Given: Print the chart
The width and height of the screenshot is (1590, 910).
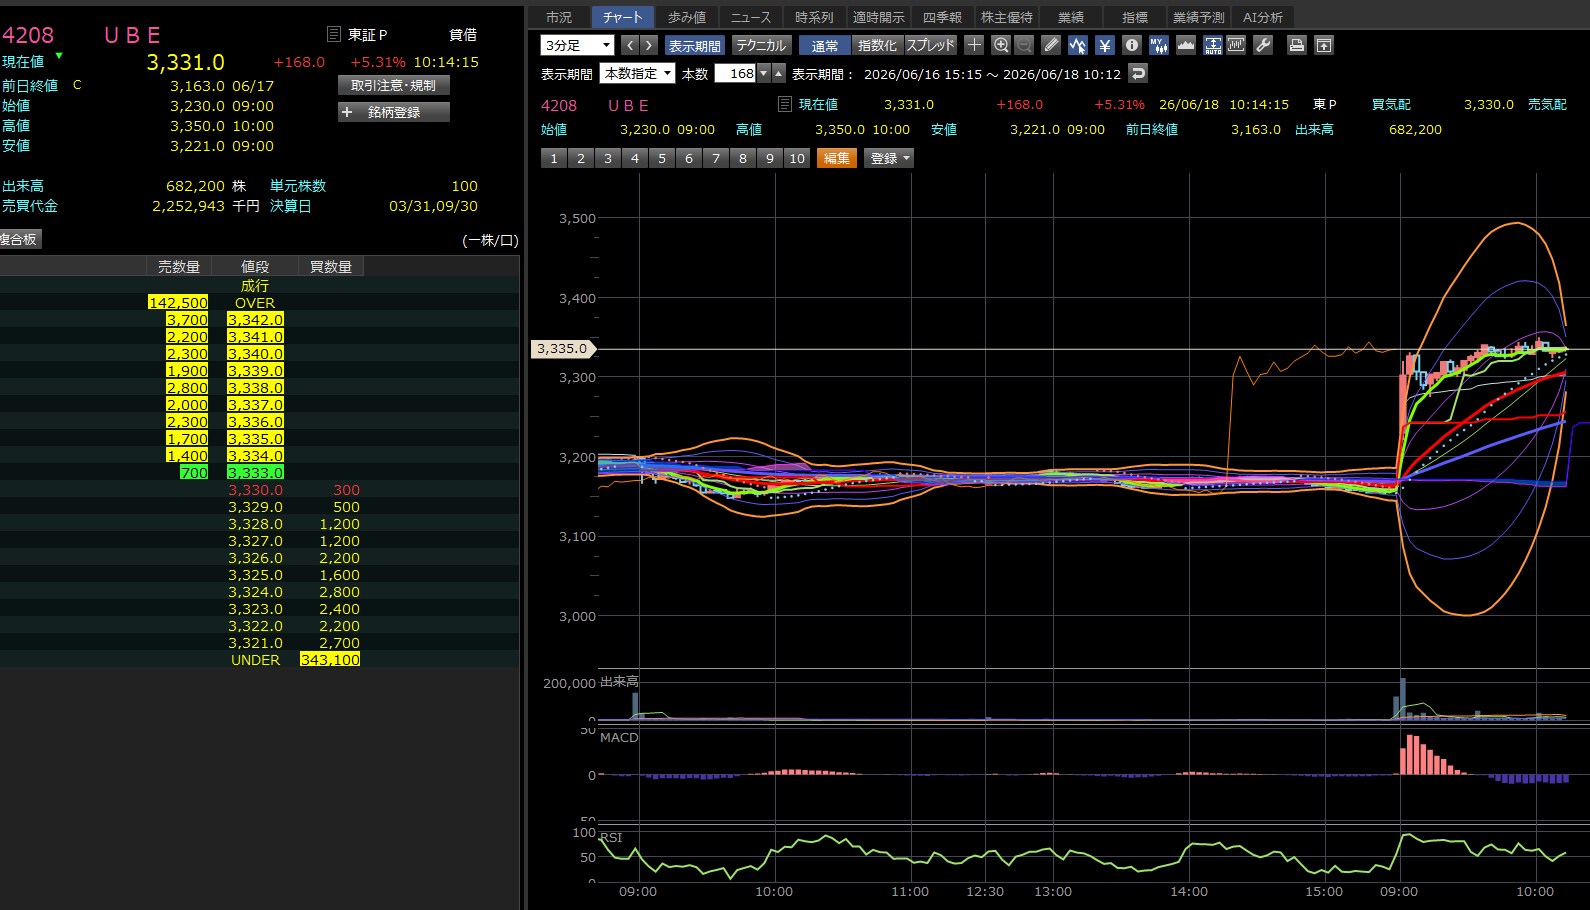Looking at the screenshot, I should pyautogui.click(x=1297, y=45).
